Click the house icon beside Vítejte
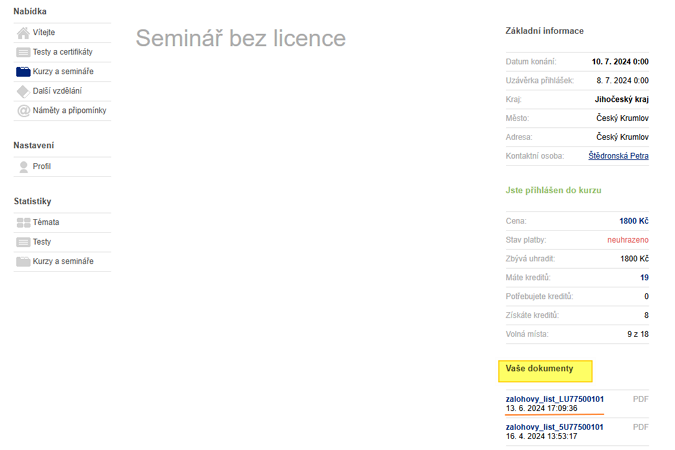 point(24,33)
